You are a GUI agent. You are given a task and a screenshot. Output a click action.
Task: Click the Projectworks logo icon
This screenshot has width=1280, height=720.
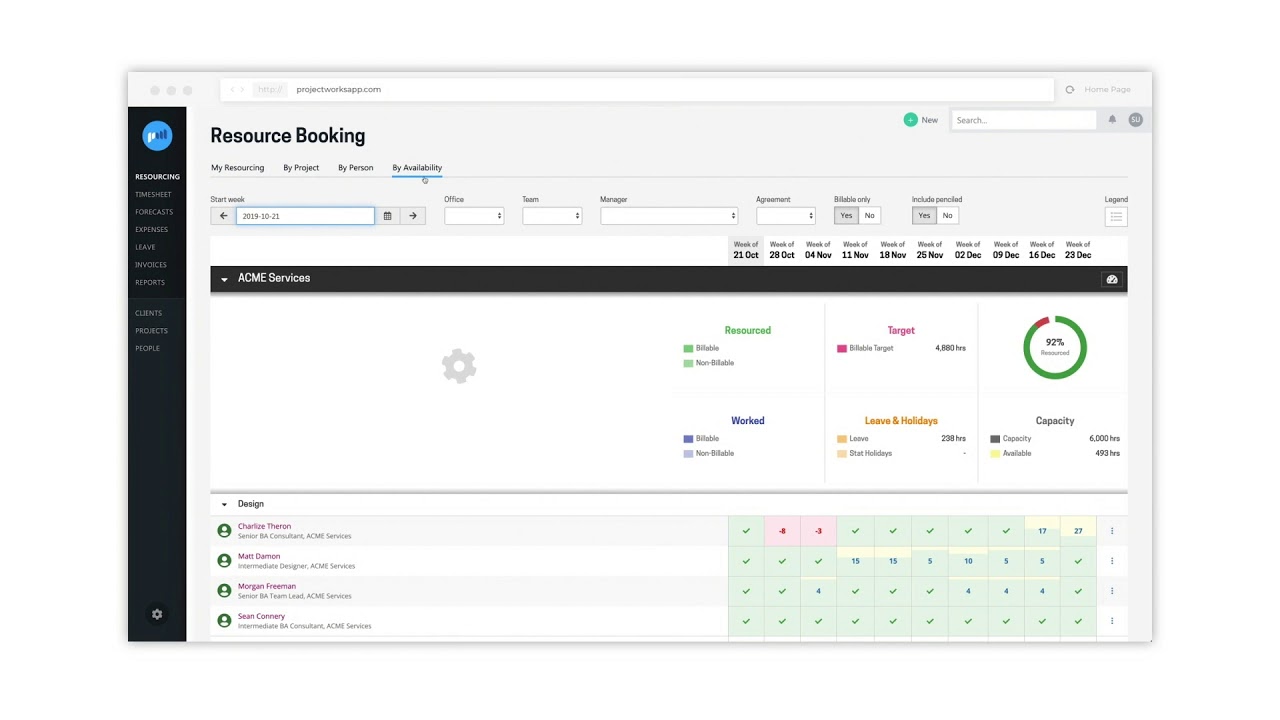pyautogui.click(x=157, y=135)
